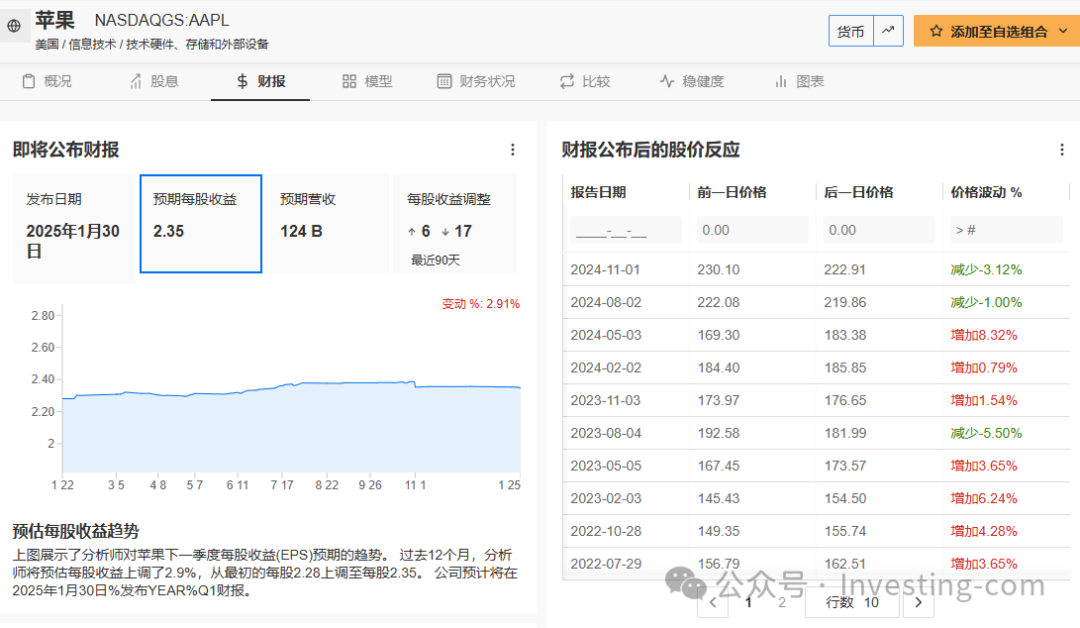Image resolution: width=1080 pixels, height=628 pixels.
Task: Click the 信息技术 breadcrumb link
Action: [92, 45]
